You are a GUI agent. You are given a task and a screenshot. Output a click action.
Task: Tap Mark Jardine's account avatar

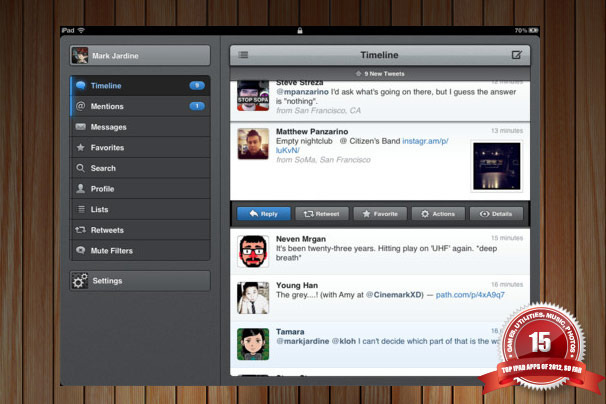click(x=80, y=56)
